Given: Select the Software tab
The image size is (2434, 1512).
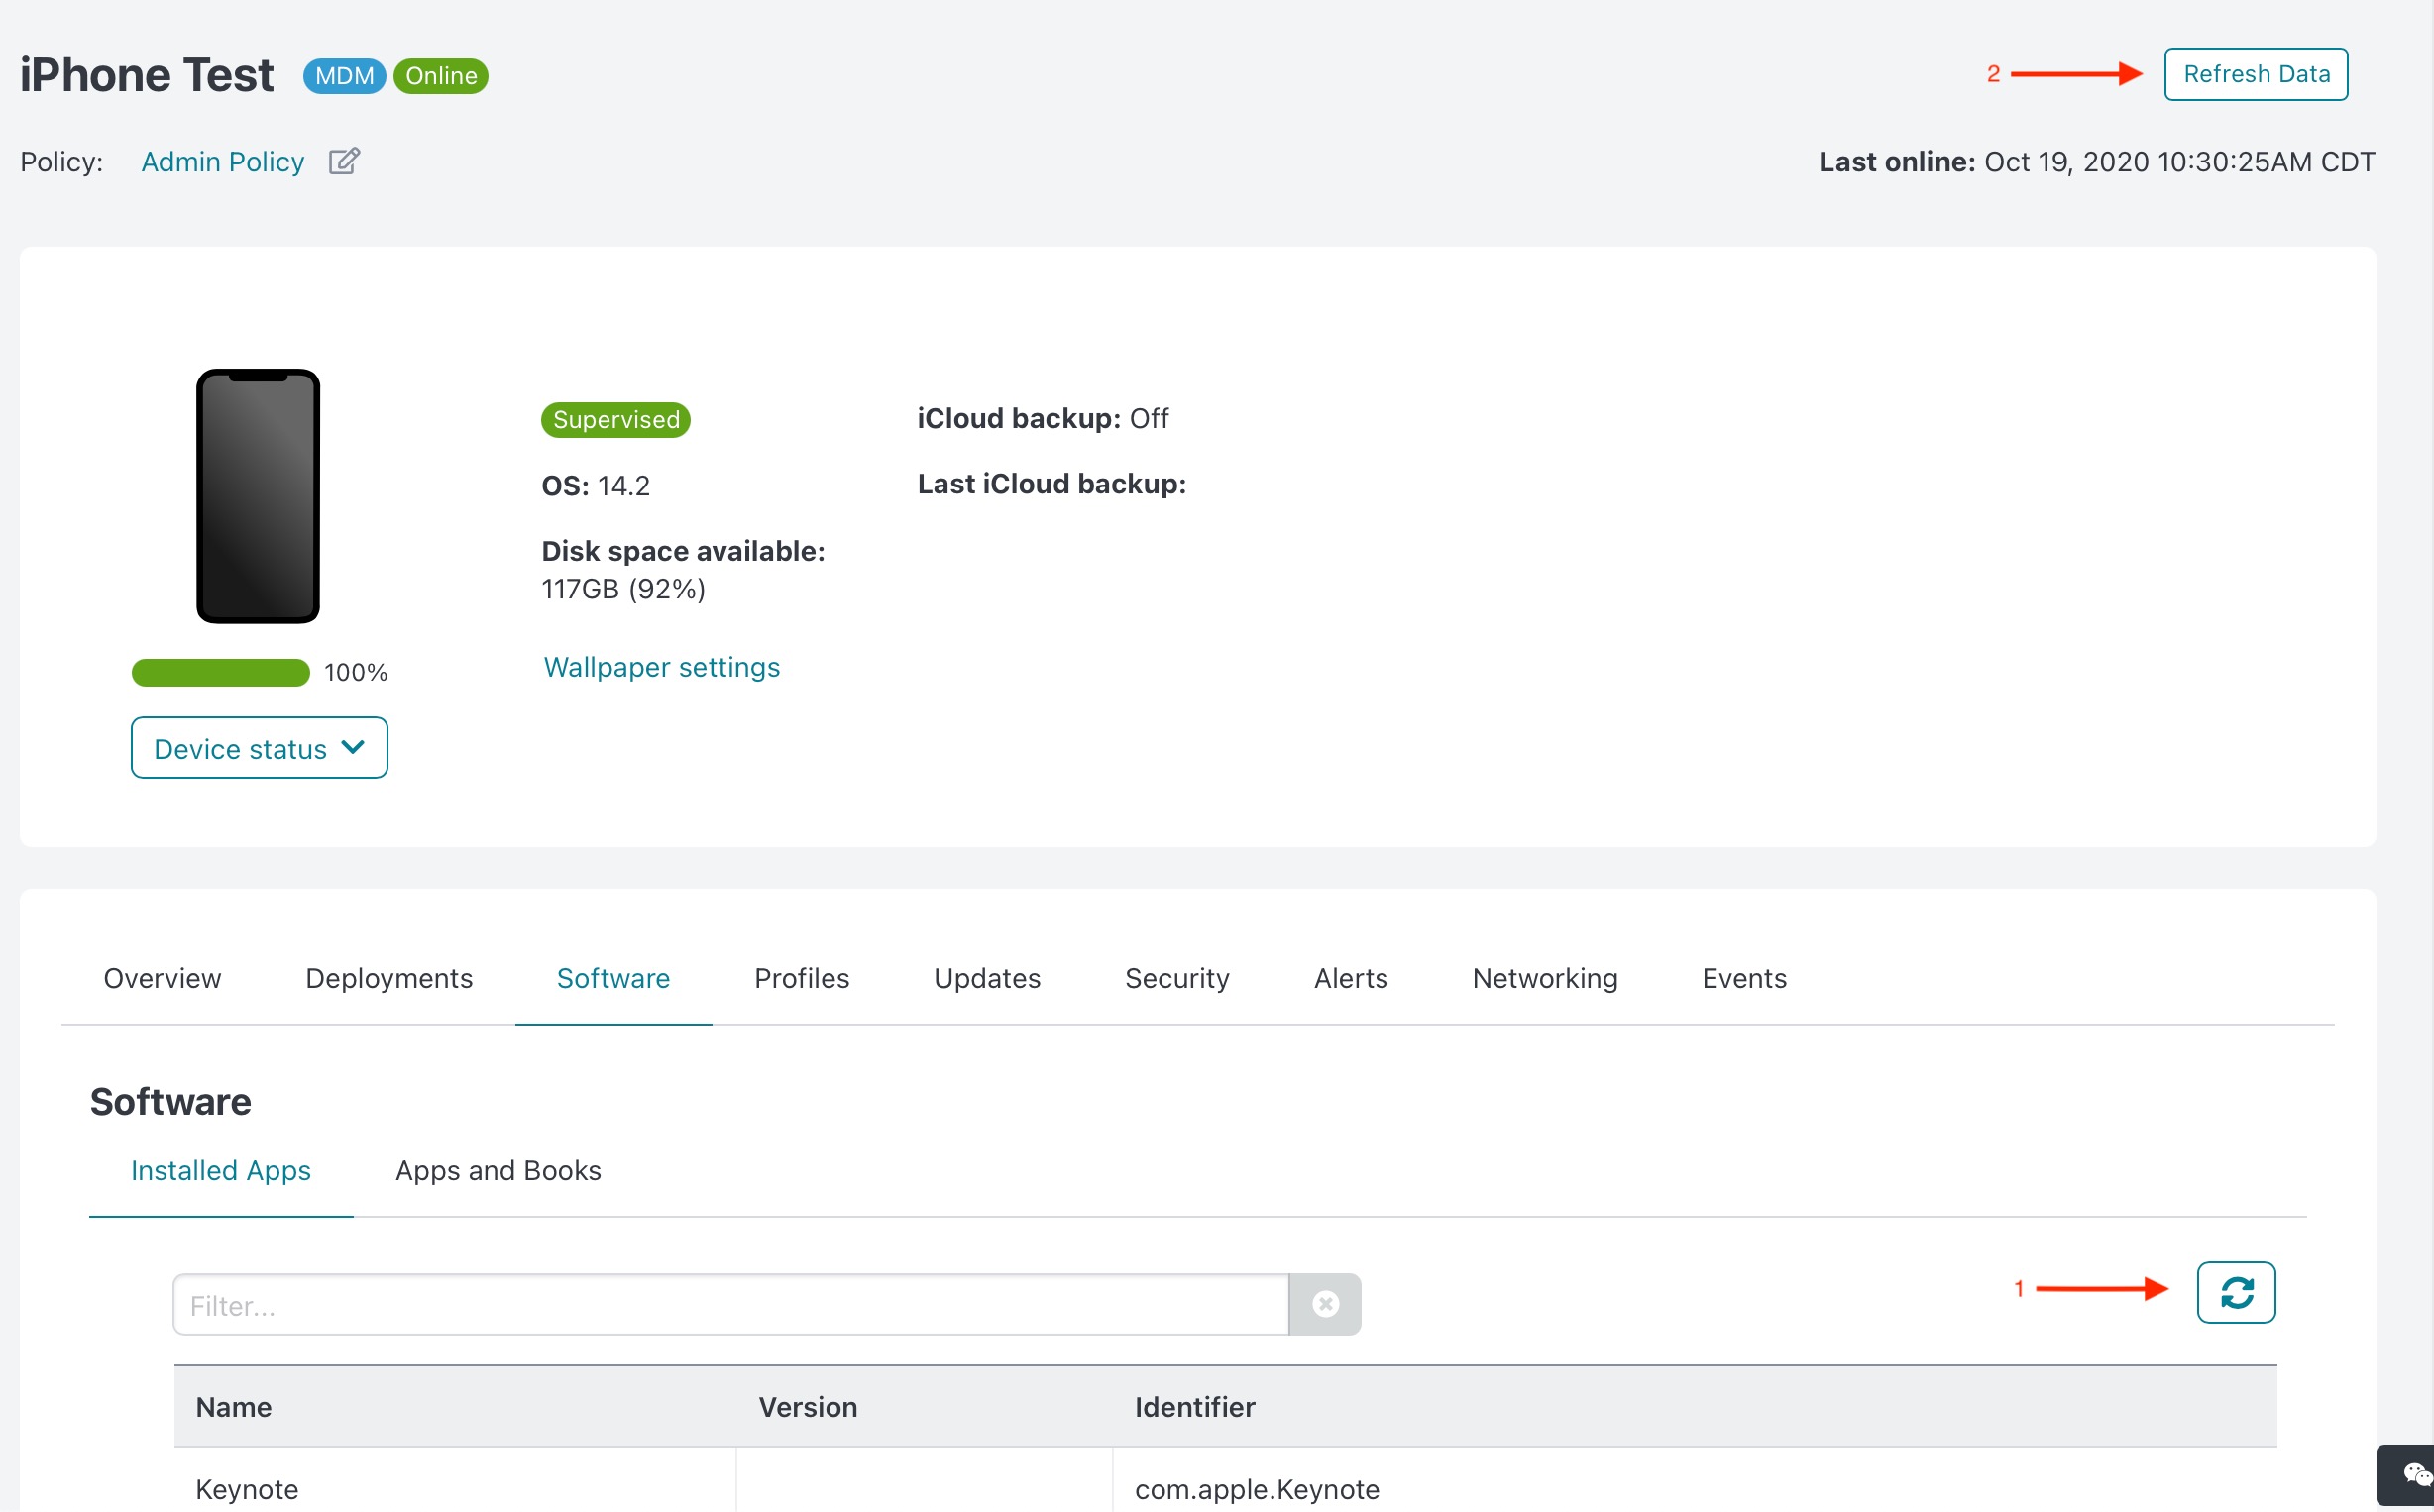Looking at the screenshot, I should tap(613, 978).
